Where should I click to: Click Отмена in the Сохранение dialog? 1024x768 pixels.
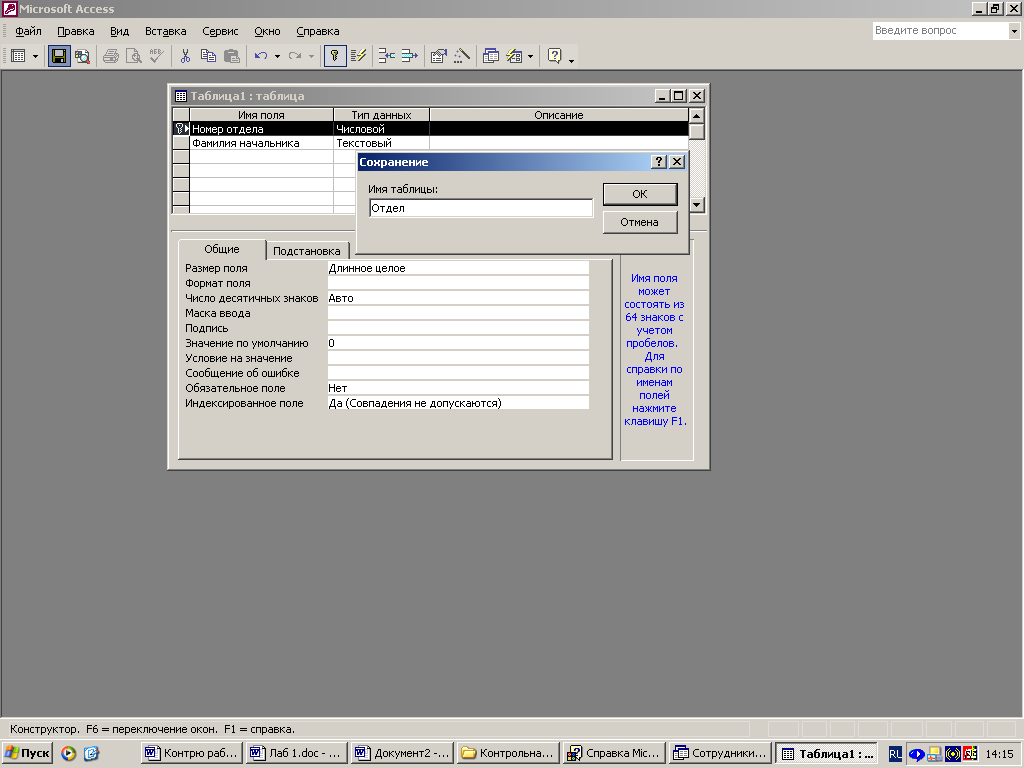pyautogui.click(x=640, y=222)
